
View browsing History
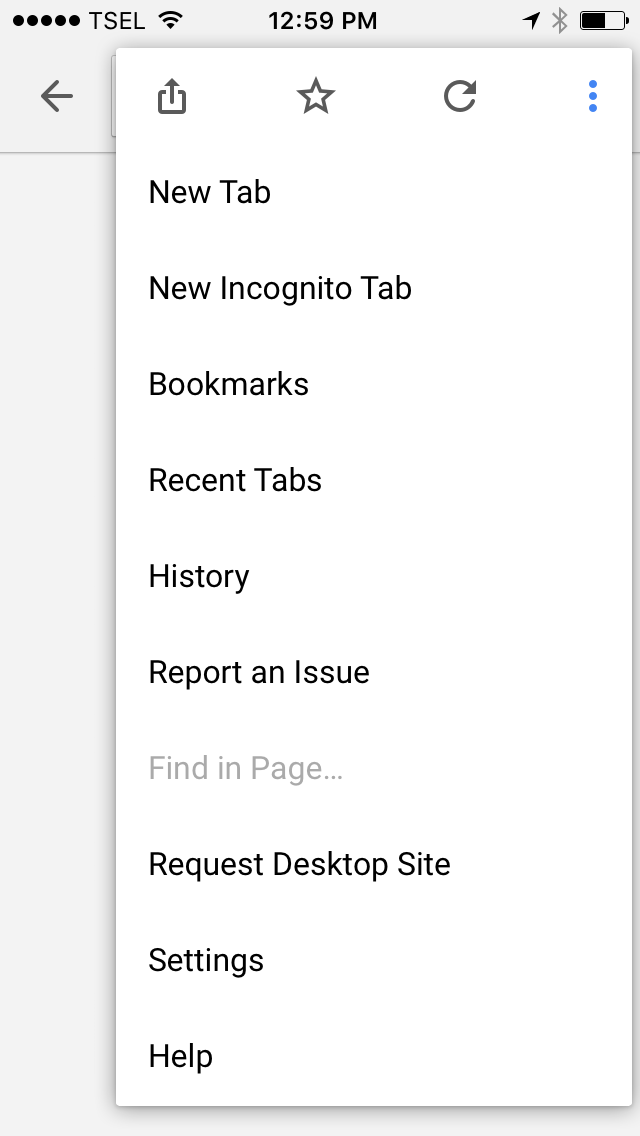199,576
